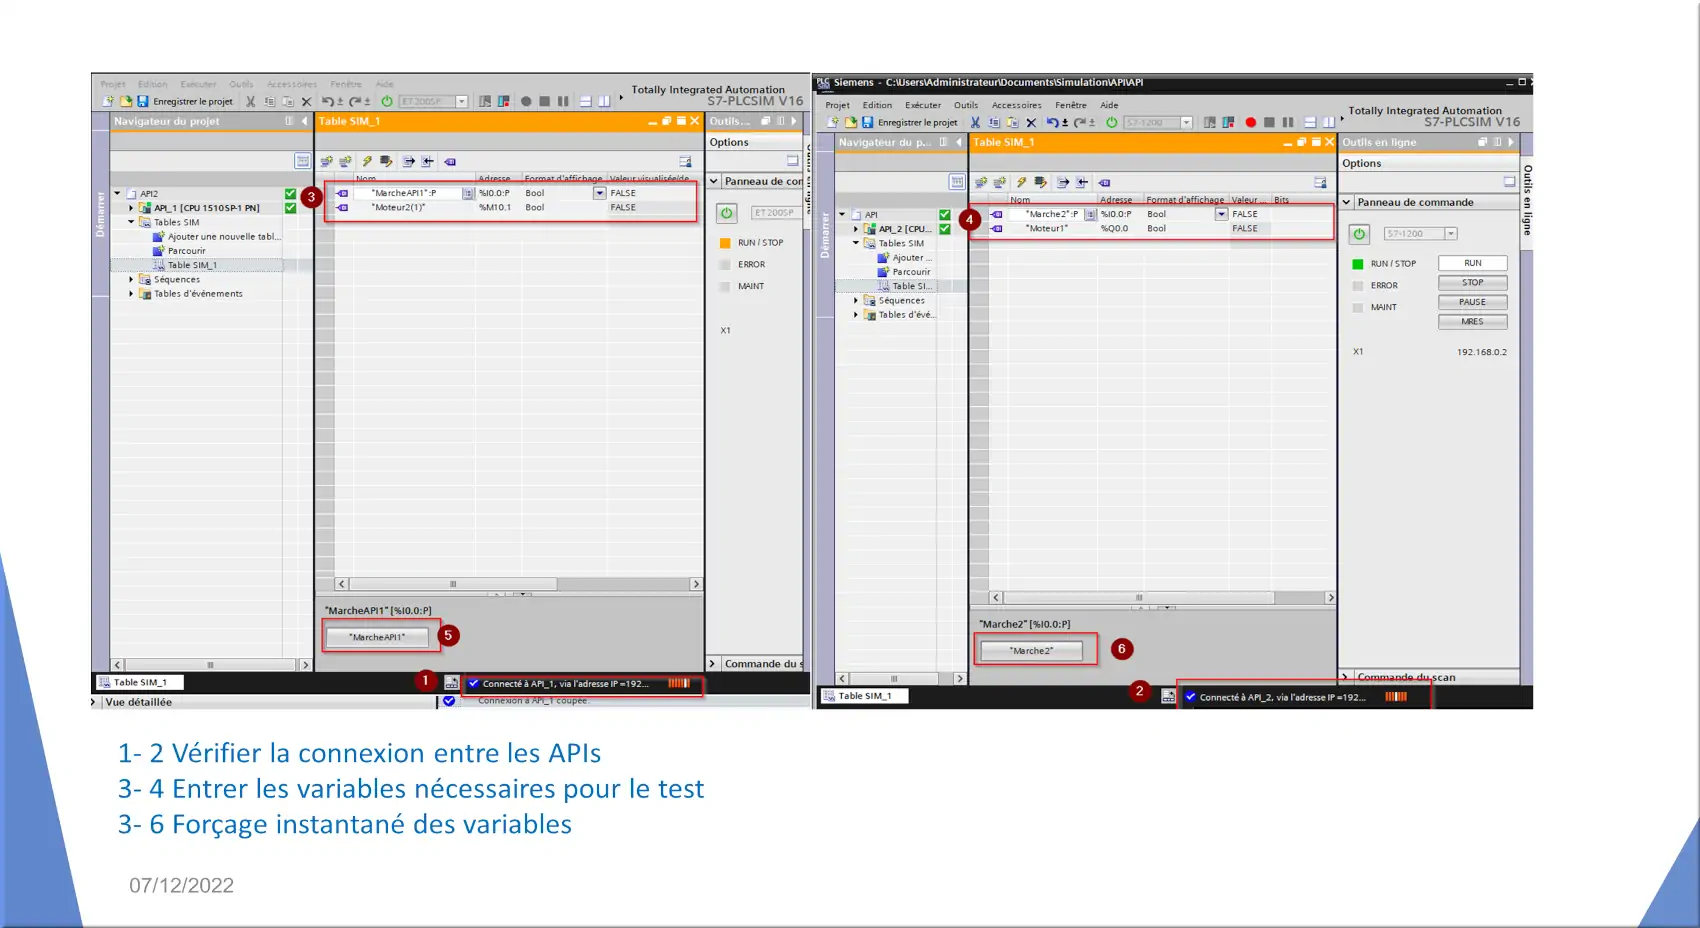The image size is (1700, 928).
Task: Click the "Moteur2(1)" name cell in left table
Action: coord(399,208)
